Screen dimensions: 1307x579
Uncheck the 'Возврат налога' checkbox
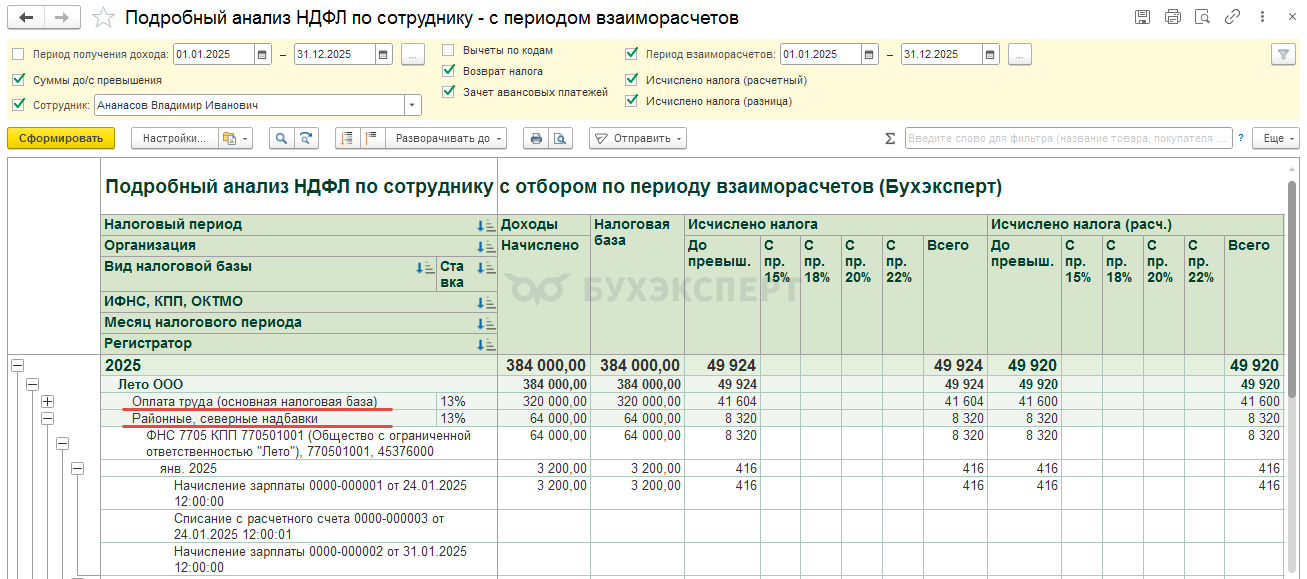[449, 71]
